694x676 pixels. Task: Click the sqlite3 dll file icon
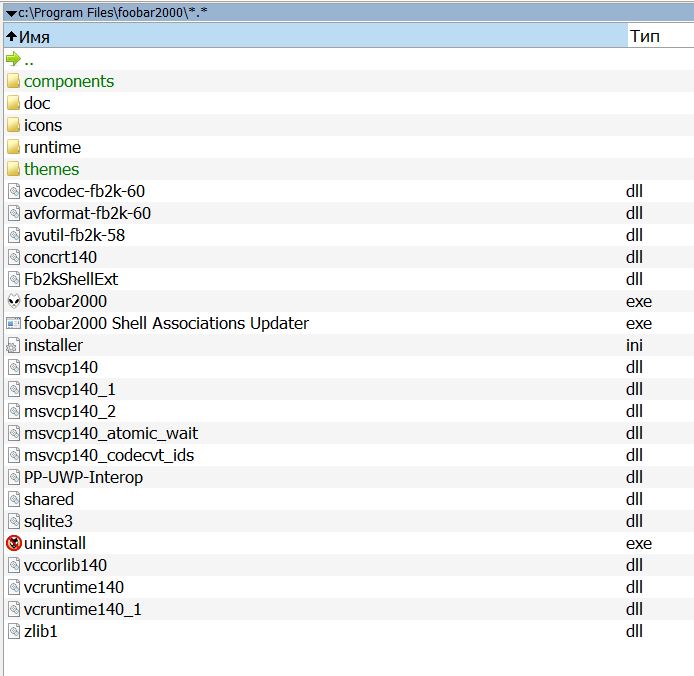[13, 521]
